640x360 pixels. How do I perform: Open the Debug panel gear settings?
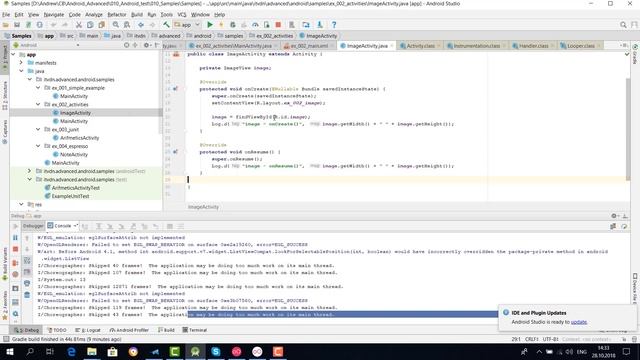614,216
